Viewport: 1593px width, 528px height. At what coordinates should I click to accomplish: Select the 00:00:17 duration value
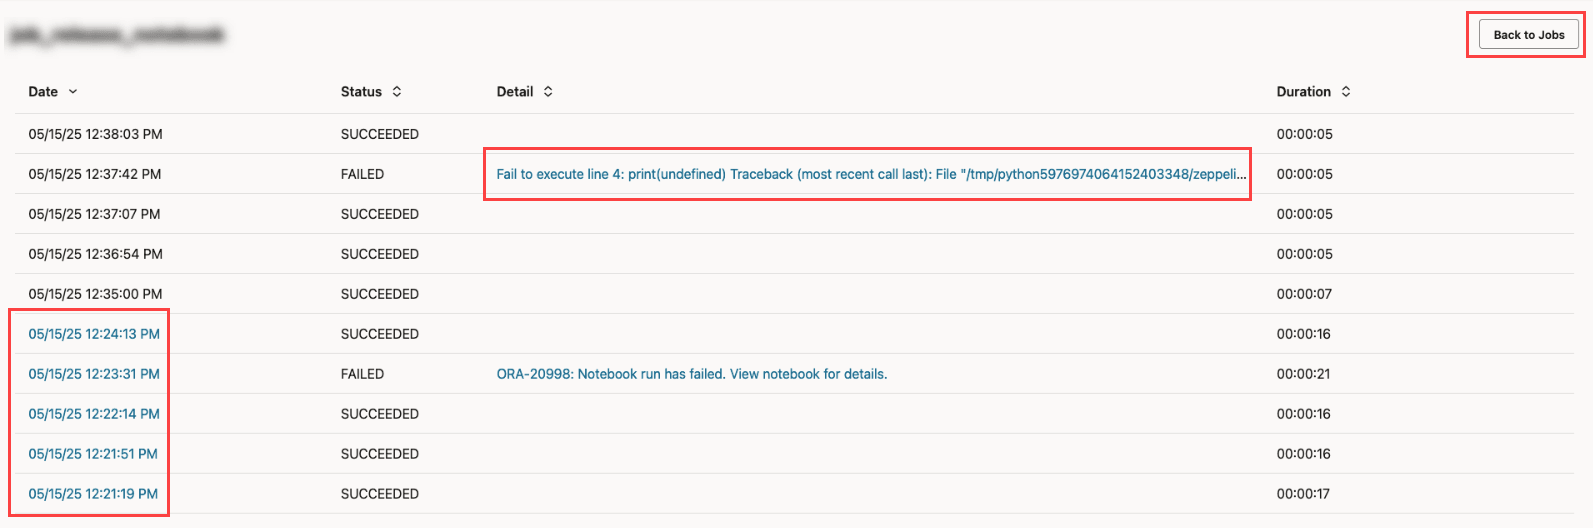point(1304,494)
